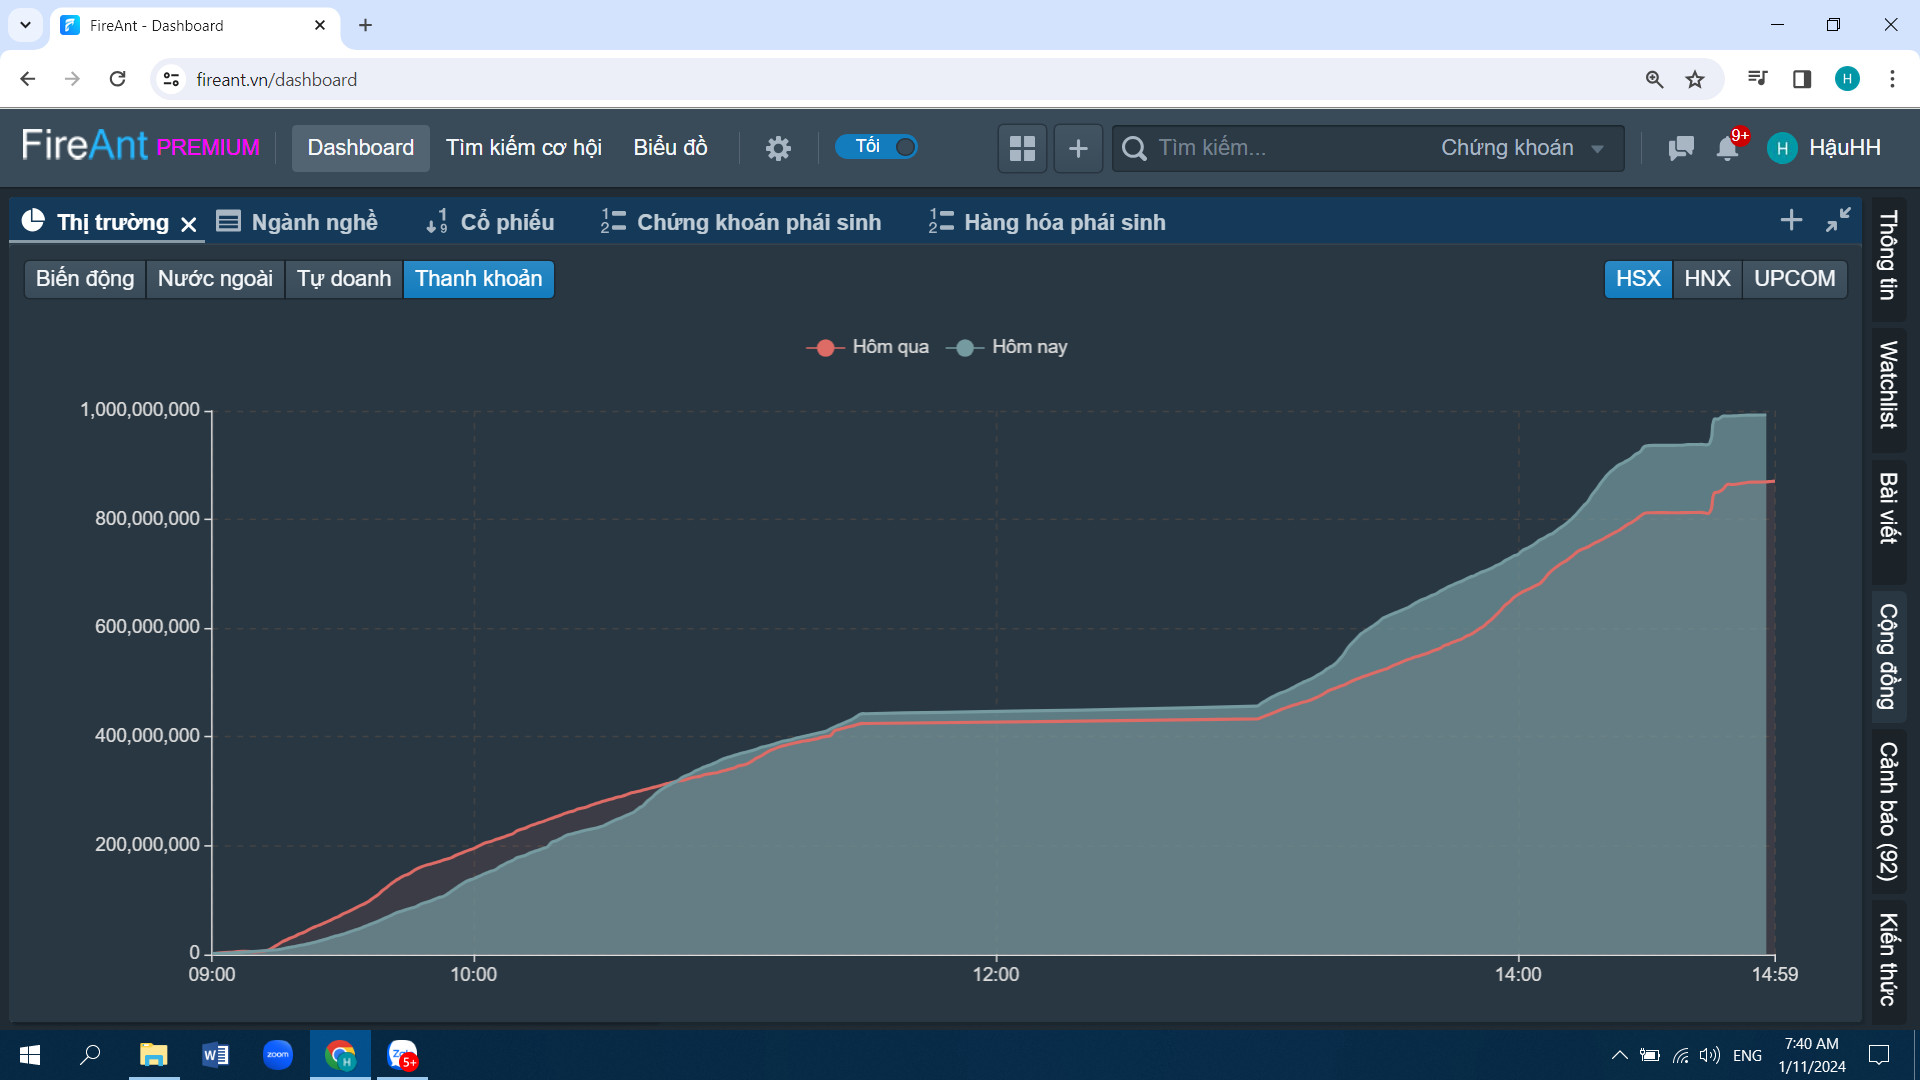
Task: Click the layout grid icon
Action: point(1022,148)
